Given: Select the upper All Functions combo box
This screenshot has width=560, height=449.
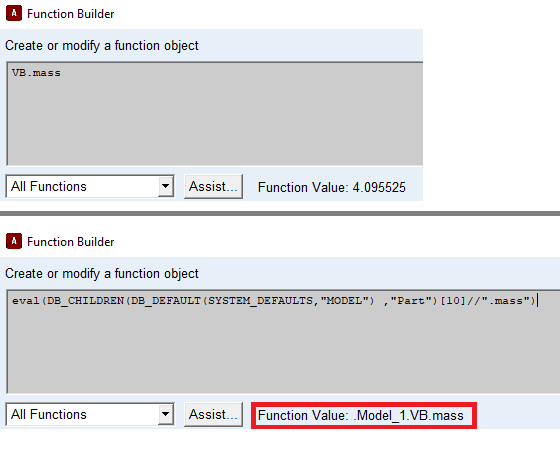Looking at the screenshot, I should coord(90,186).
